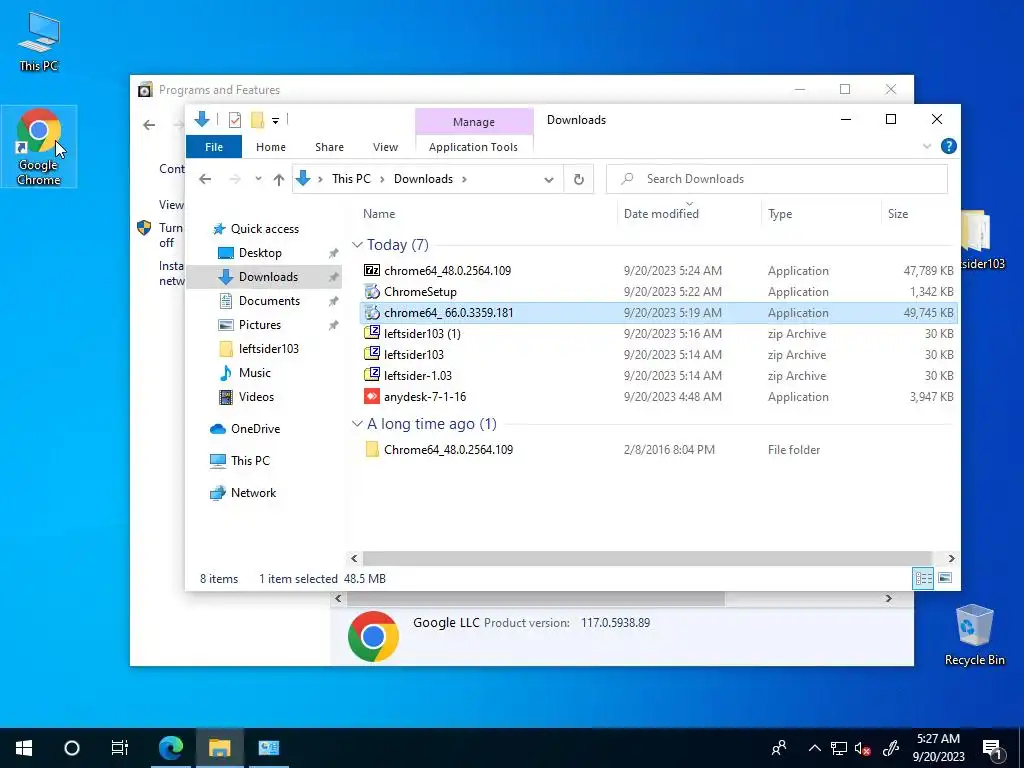Sort files by Date modified column
The width and height of the screenshot is (1024, 768).
tap(661, 214)
